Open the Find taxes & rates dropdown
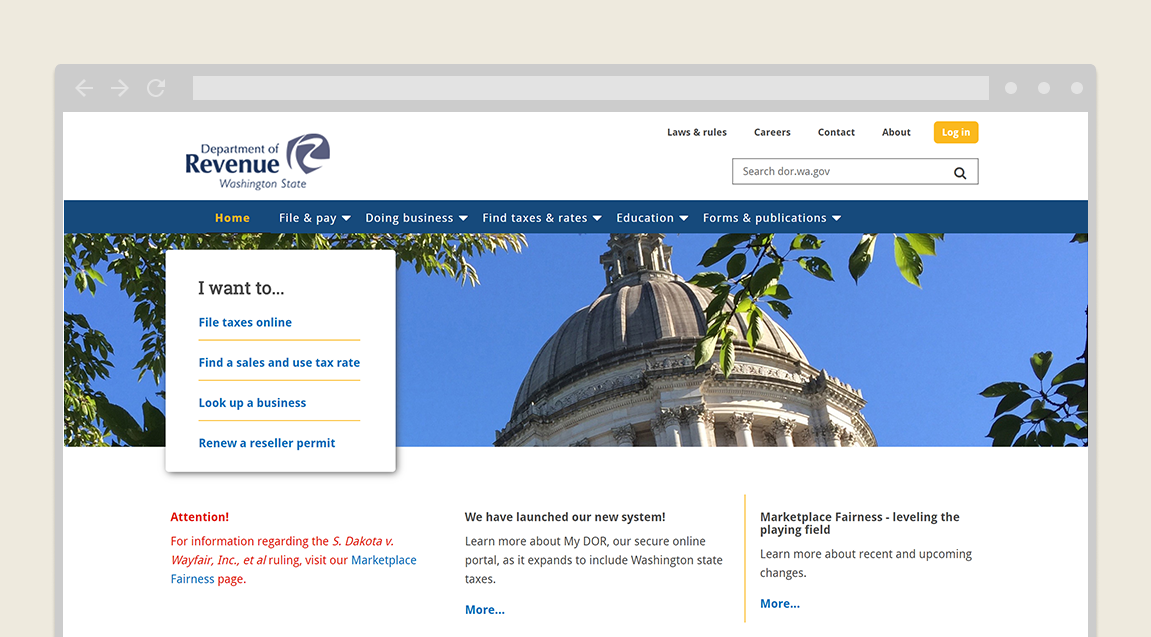 (x=541, y=218)
